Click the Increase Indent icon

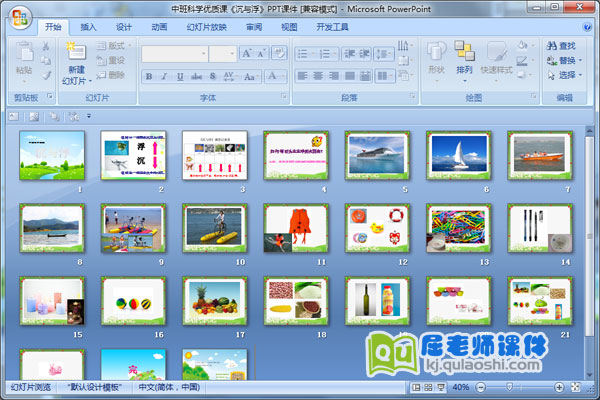pos(364,54)
